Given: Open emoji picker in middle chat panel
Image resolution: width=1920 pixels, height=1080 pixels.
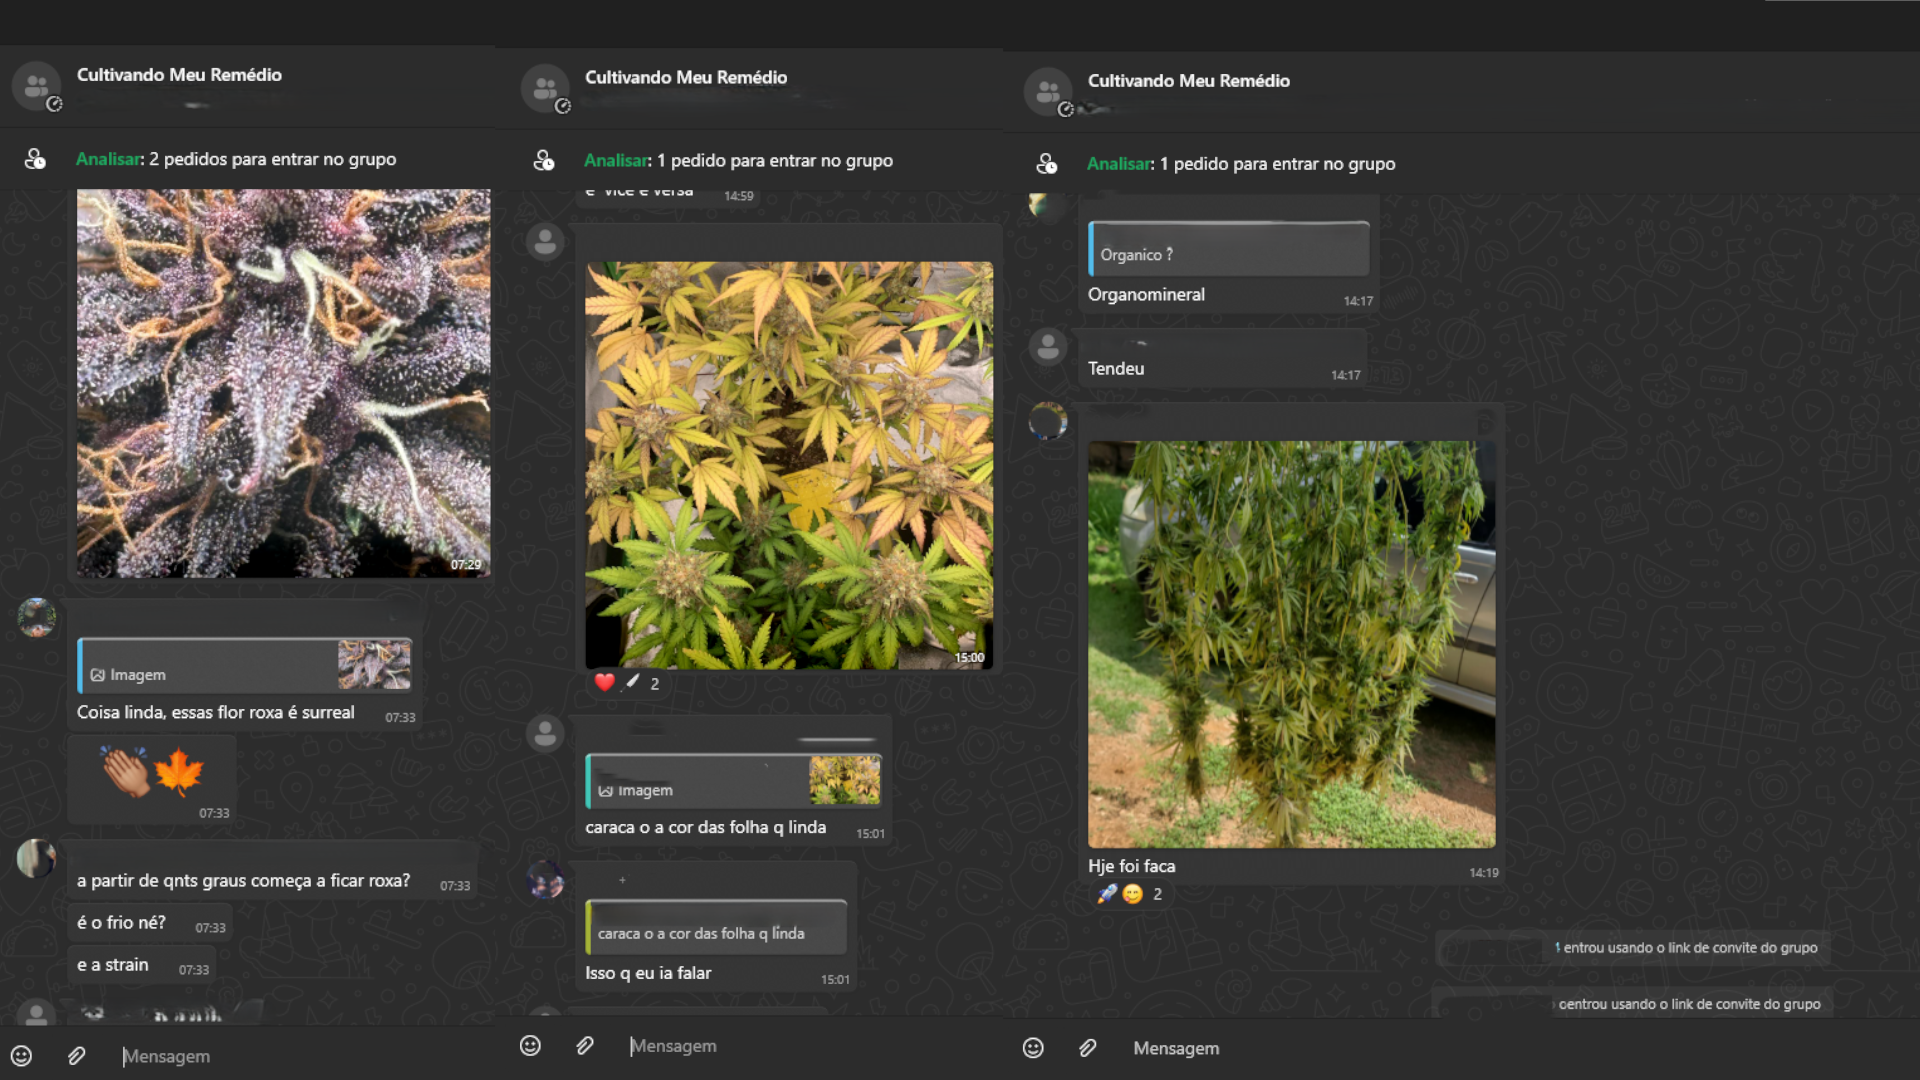Looking at the screenshot, I should click(530, 1046).
